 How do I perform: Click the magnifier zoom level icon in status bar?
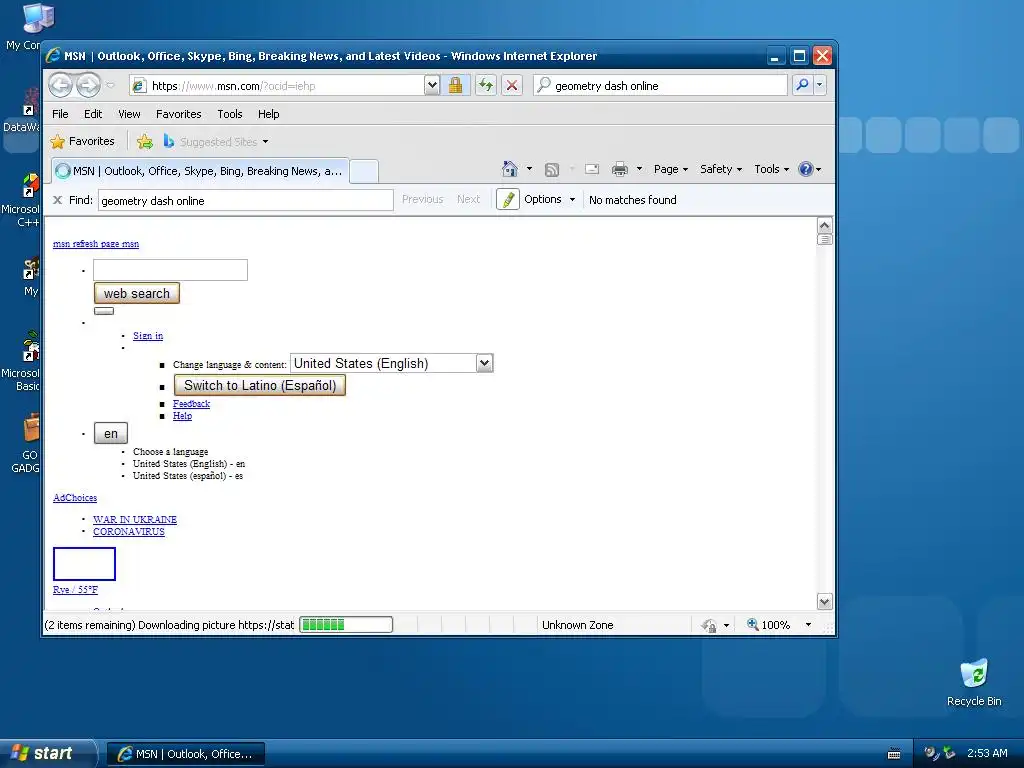point(753,624)
